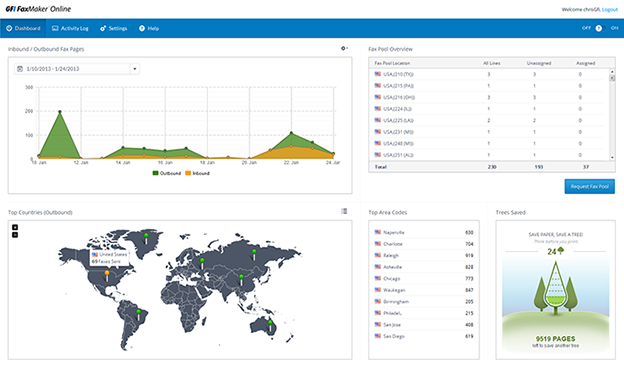624x368 pixels.
Task: Select the USA,(210) (TX) row
Action: pos(489,74)
